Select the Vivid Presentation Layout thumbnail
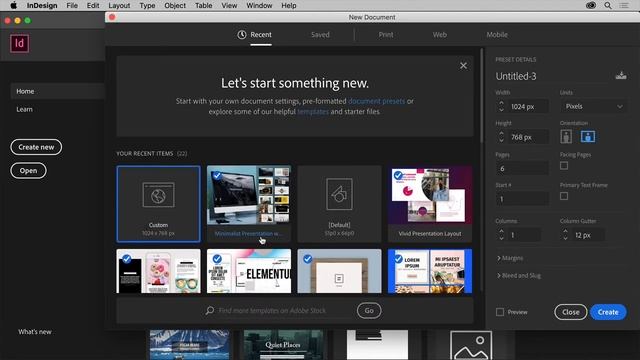Screen dimensions: 640x360 click(x=430, y=204)
